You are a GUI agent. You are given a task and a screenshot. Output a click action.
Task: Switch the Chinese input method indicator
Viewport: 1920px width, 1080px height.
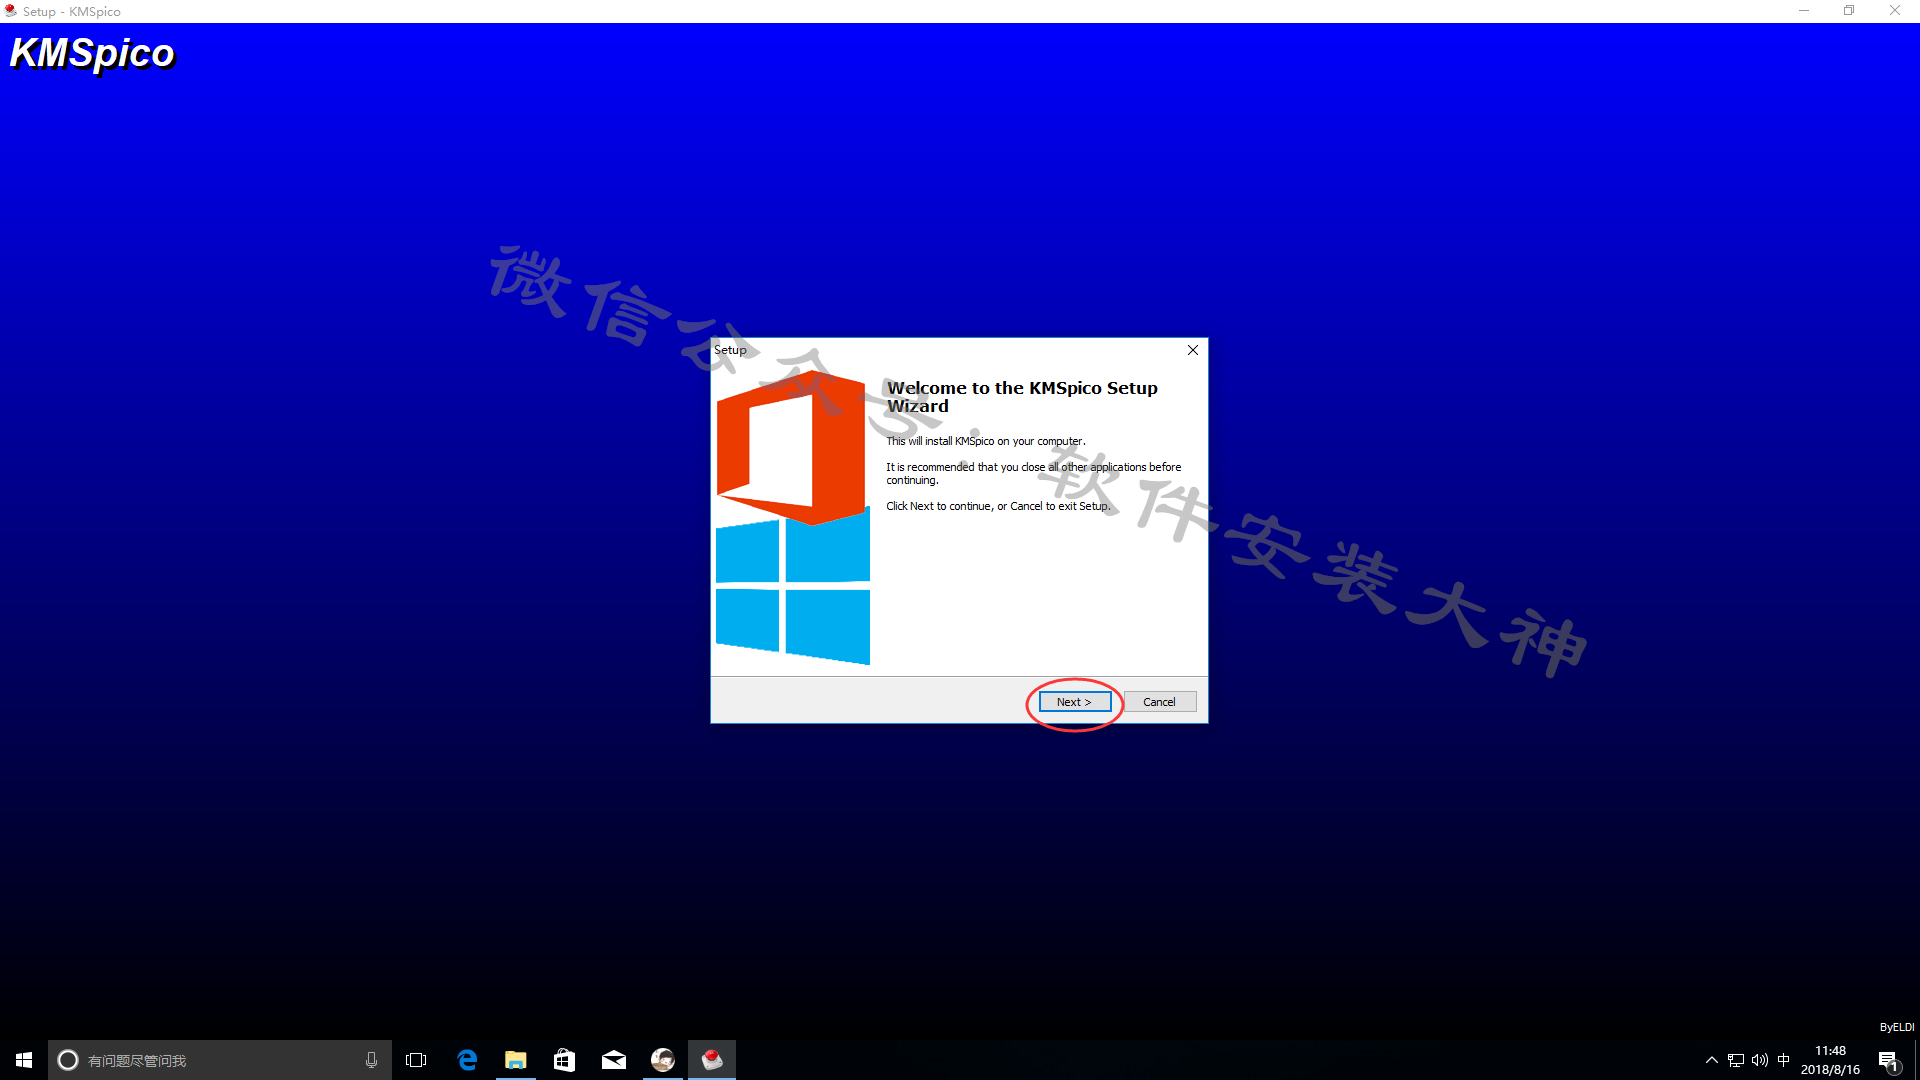tap(1784, 1060)
